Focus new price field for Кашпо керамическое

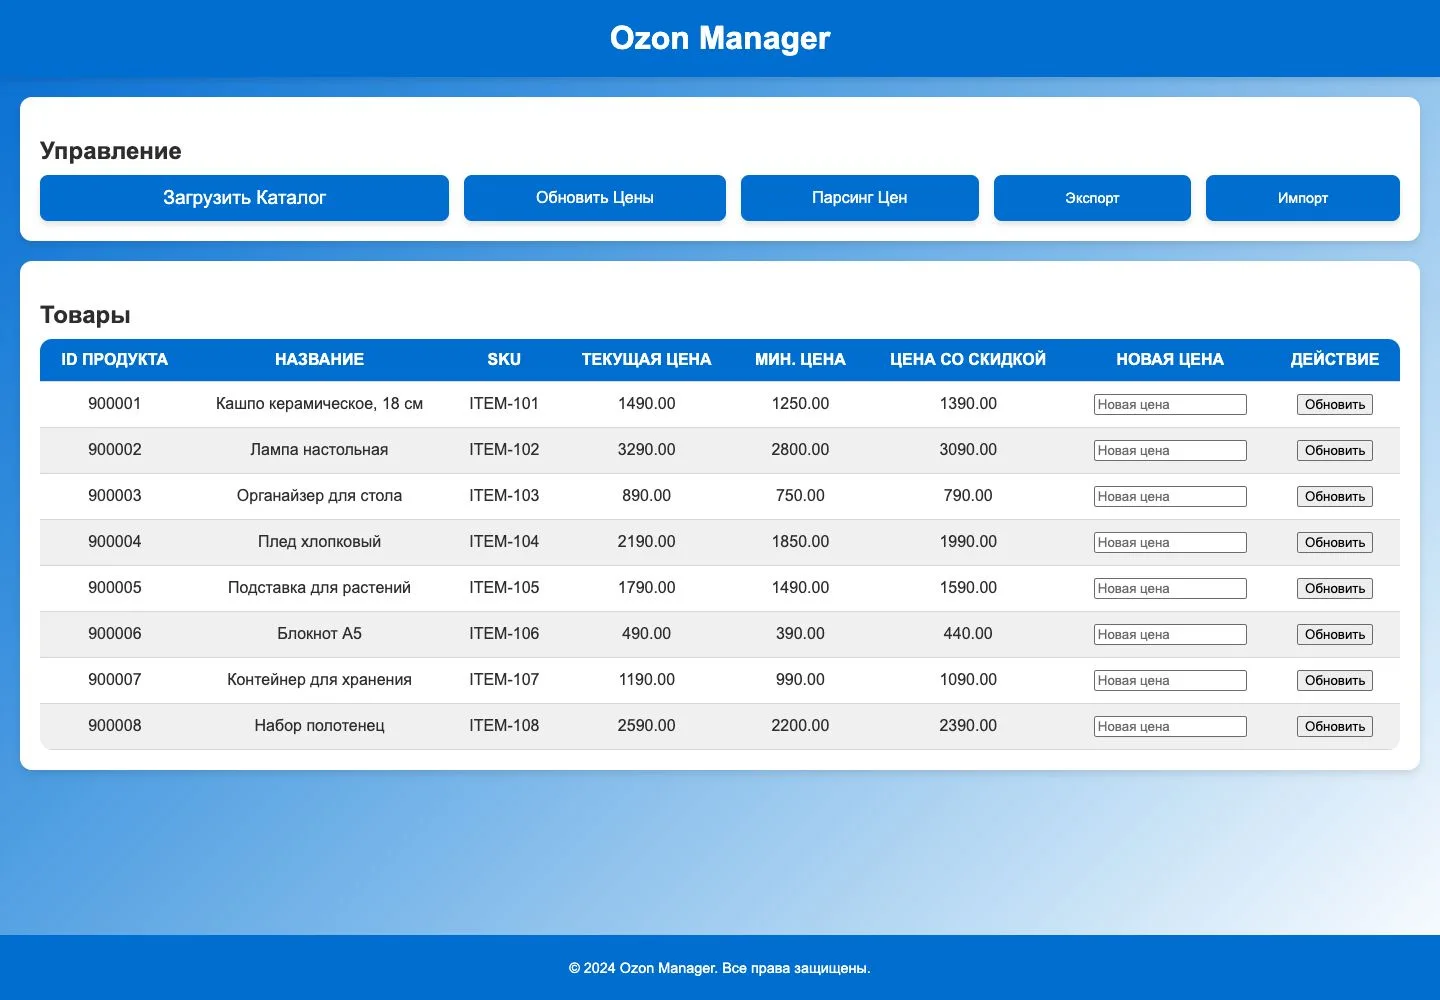[1170, 404]
